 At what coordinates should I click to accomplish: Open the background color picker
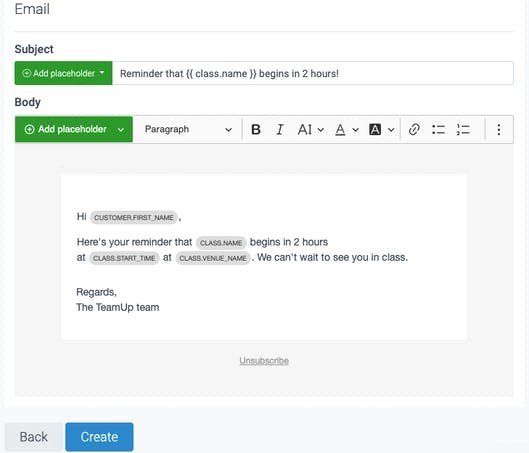[x=382, y=130]
